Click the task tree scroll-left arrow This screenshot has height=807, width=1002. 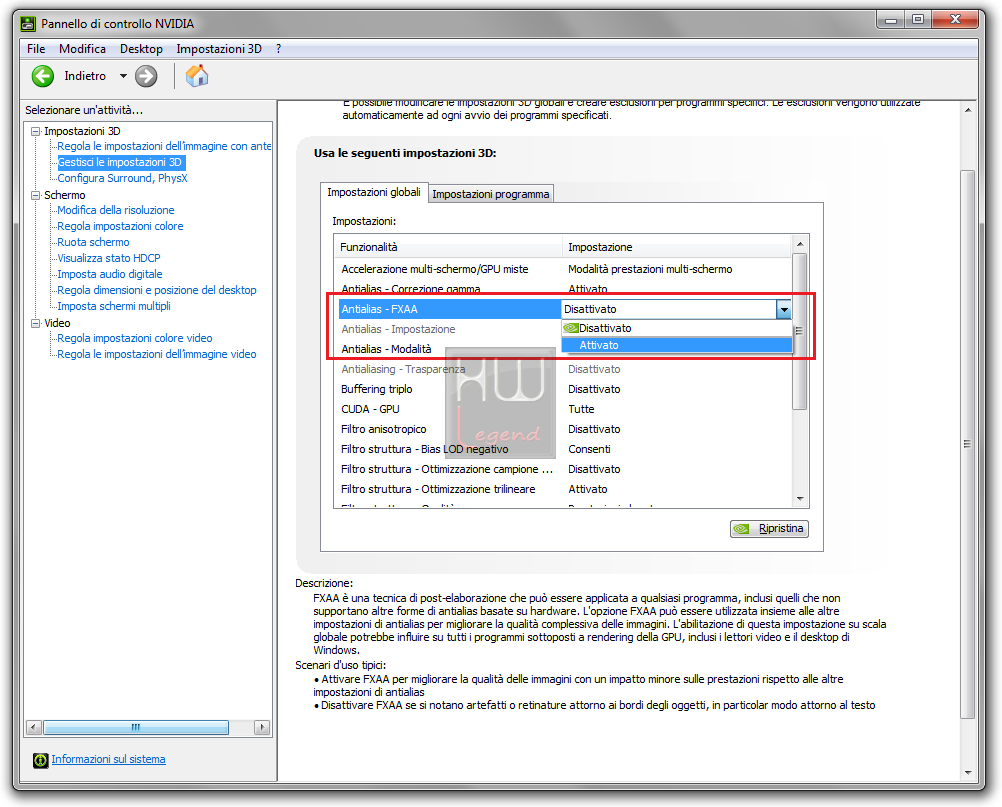[x=34, y=728]
